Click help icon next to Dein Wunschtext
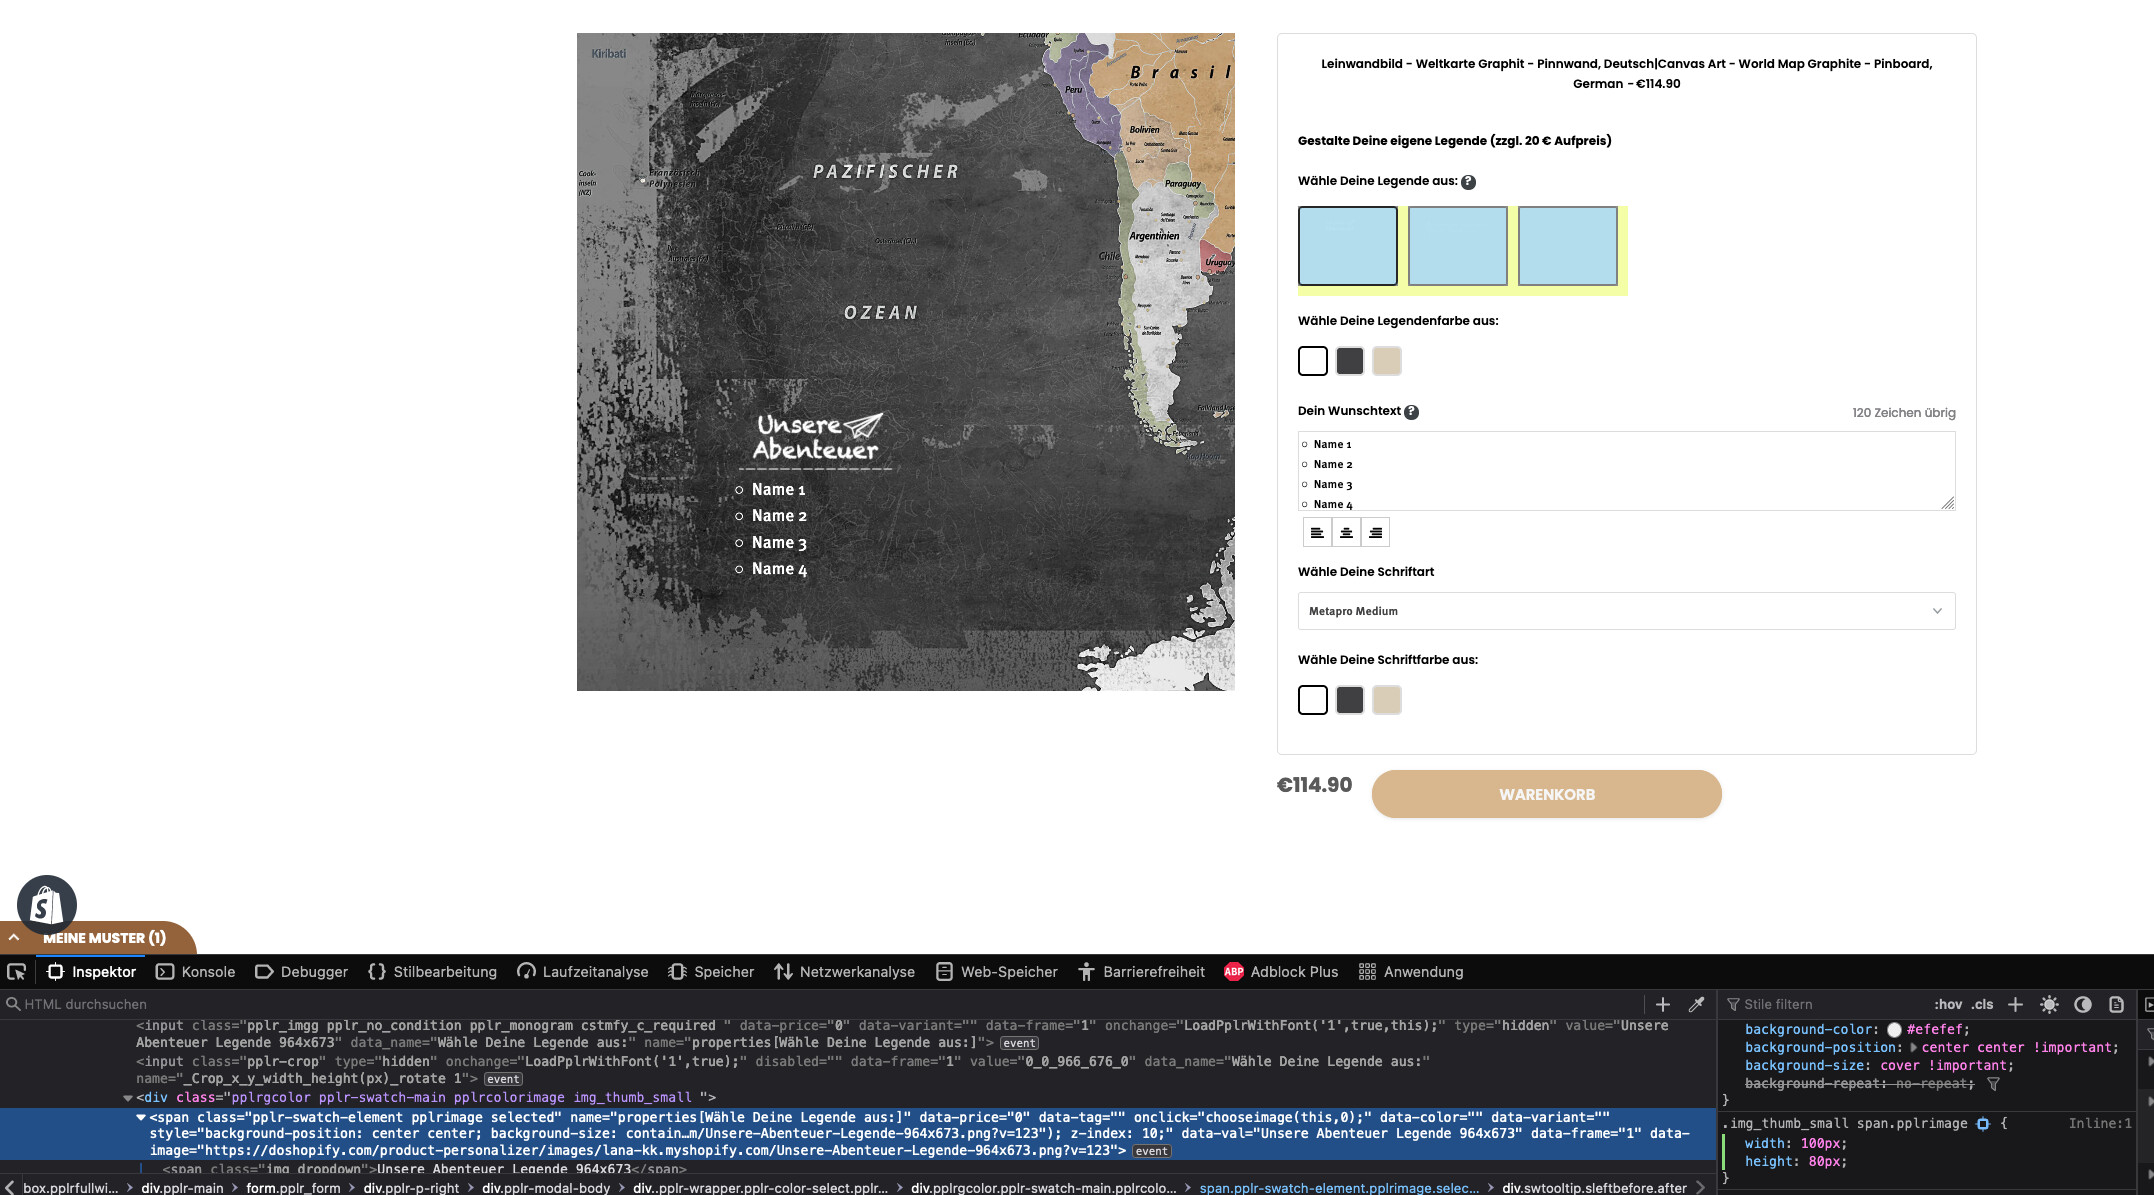The image size is (2154, 1195). click(x=1411, y=412)
